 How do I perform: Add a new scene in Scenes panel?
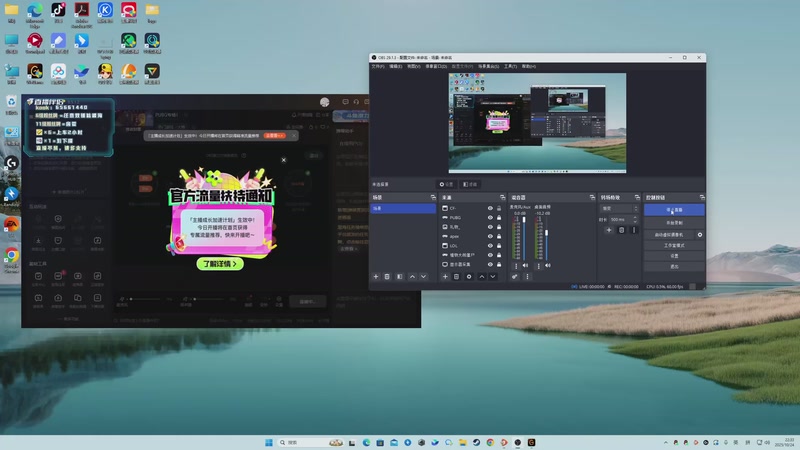[x=376, y=277]
